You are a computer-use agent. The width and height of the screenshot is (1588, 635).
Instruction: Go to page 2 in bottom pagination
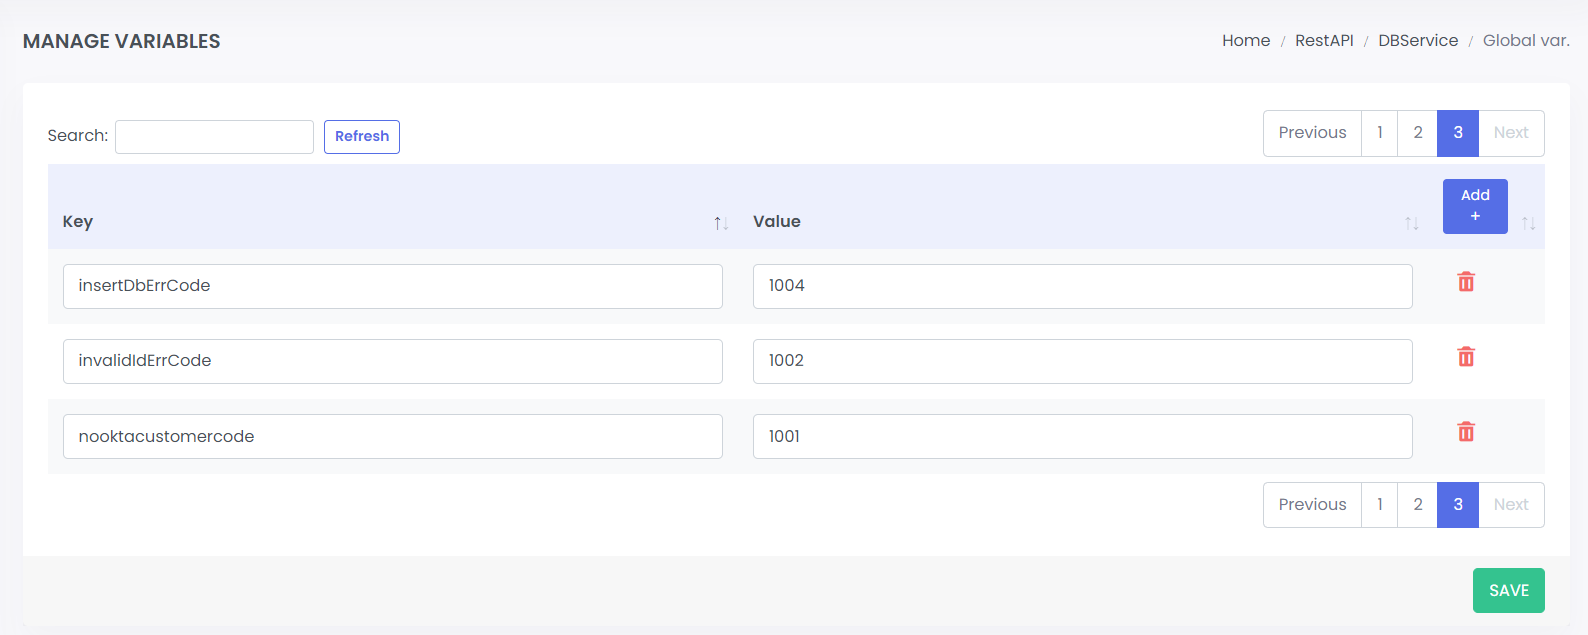pyautogui.click(x=1417, y=505)
